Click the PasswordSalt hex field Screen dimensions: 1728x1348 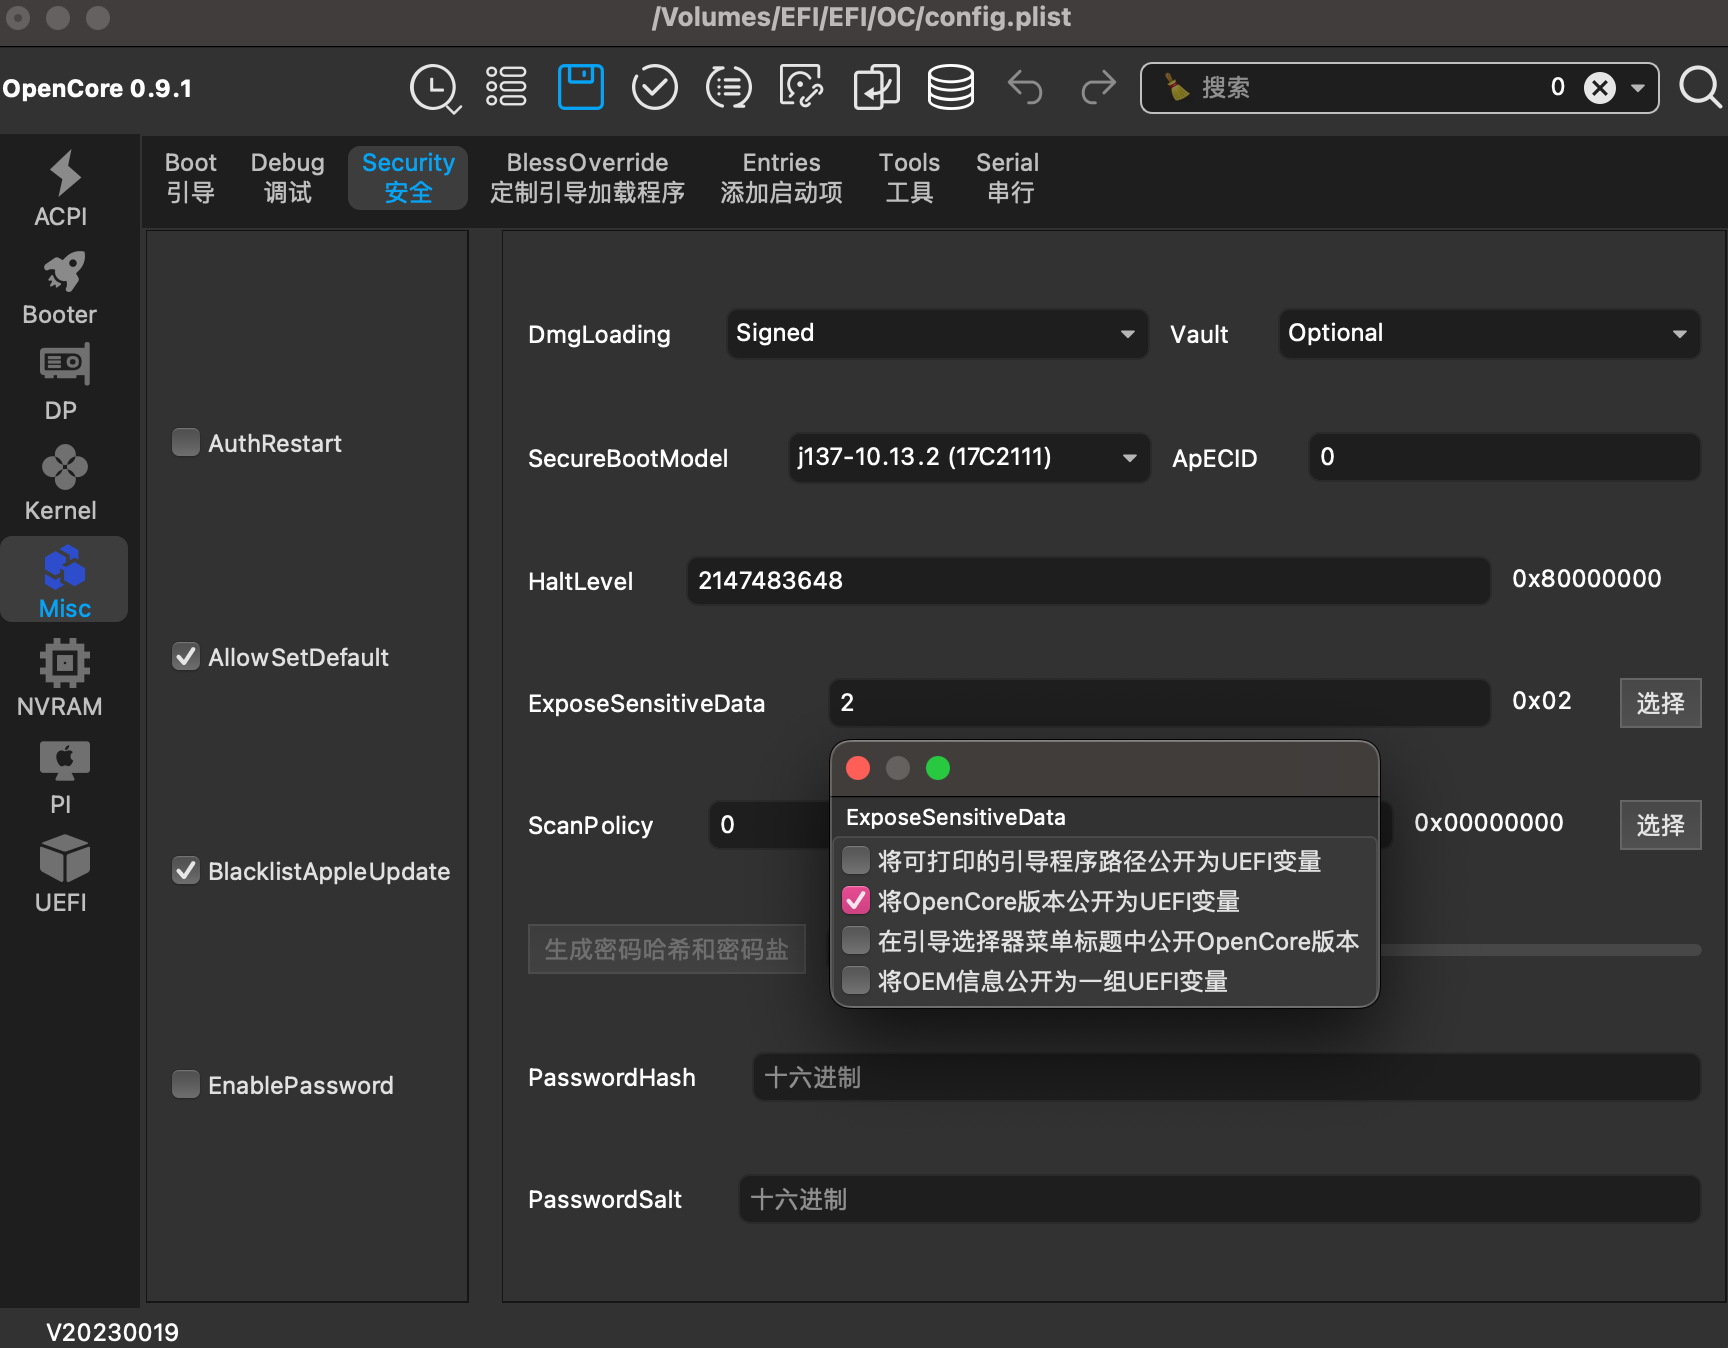(1220, 1199)
